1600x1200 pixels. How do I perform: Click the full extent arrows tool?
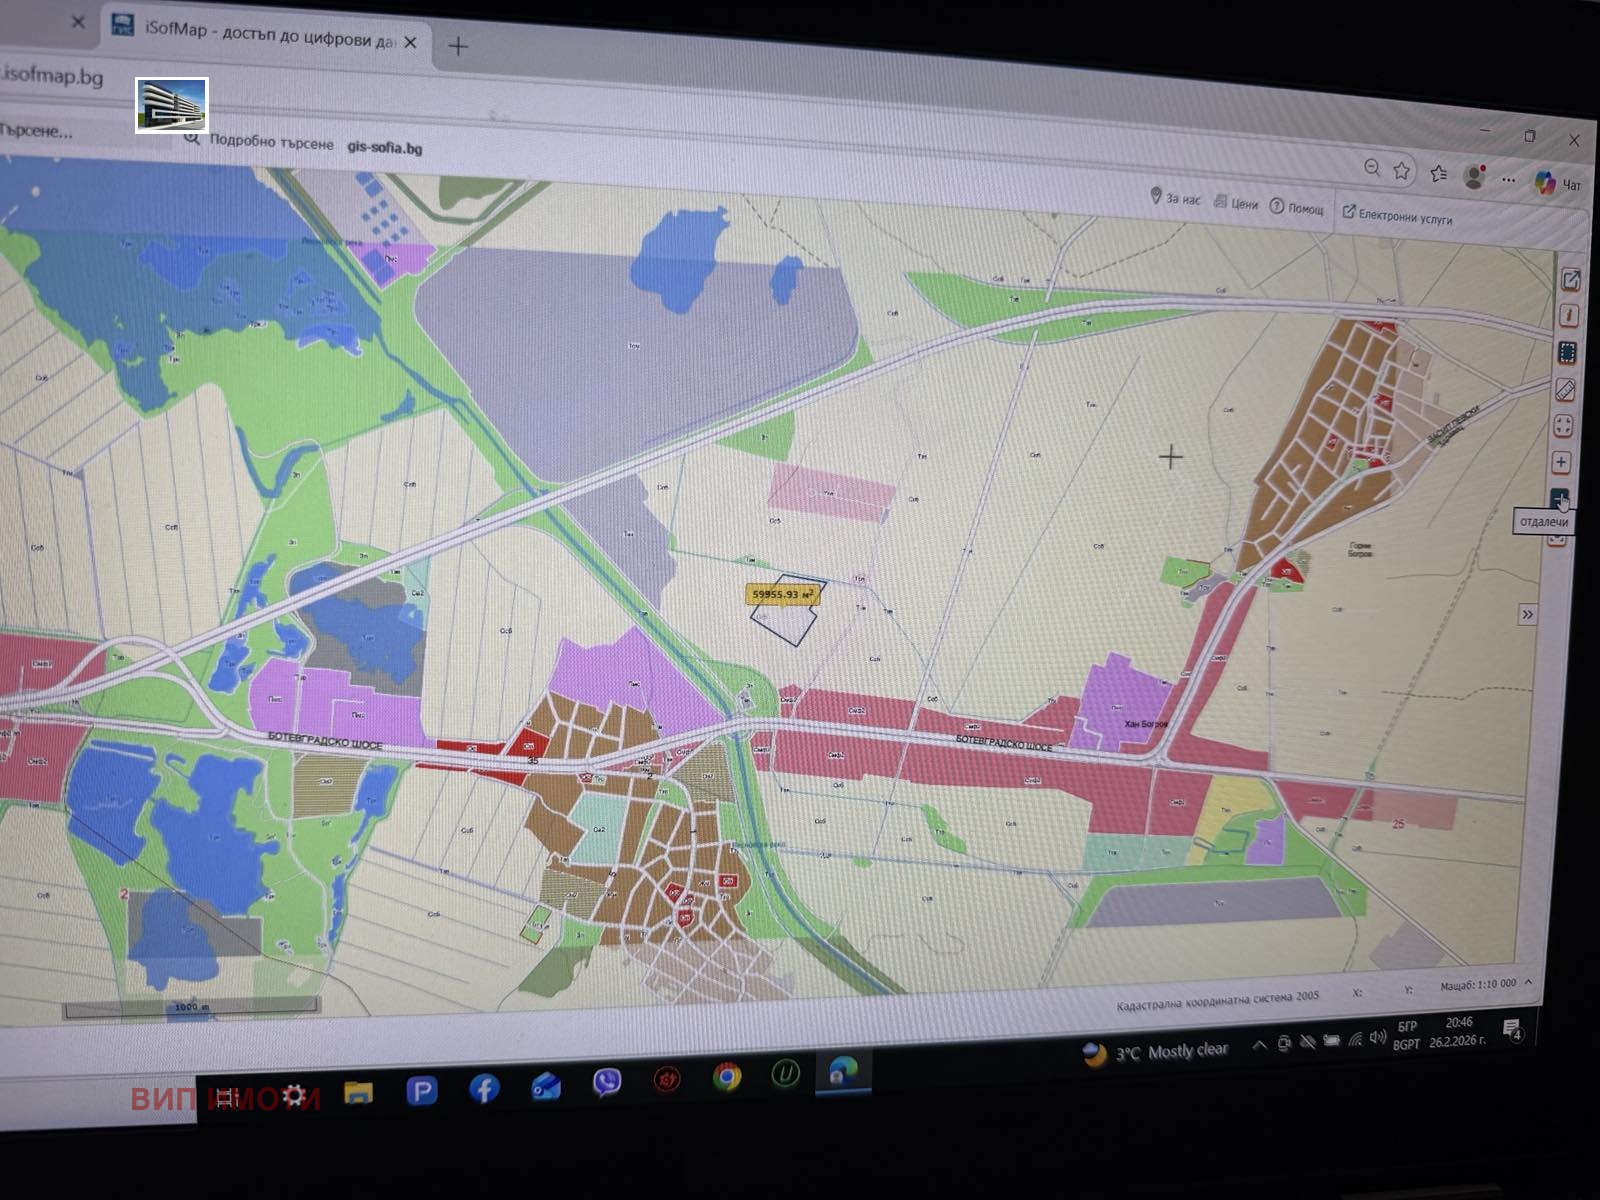[x=1565, y=425]
